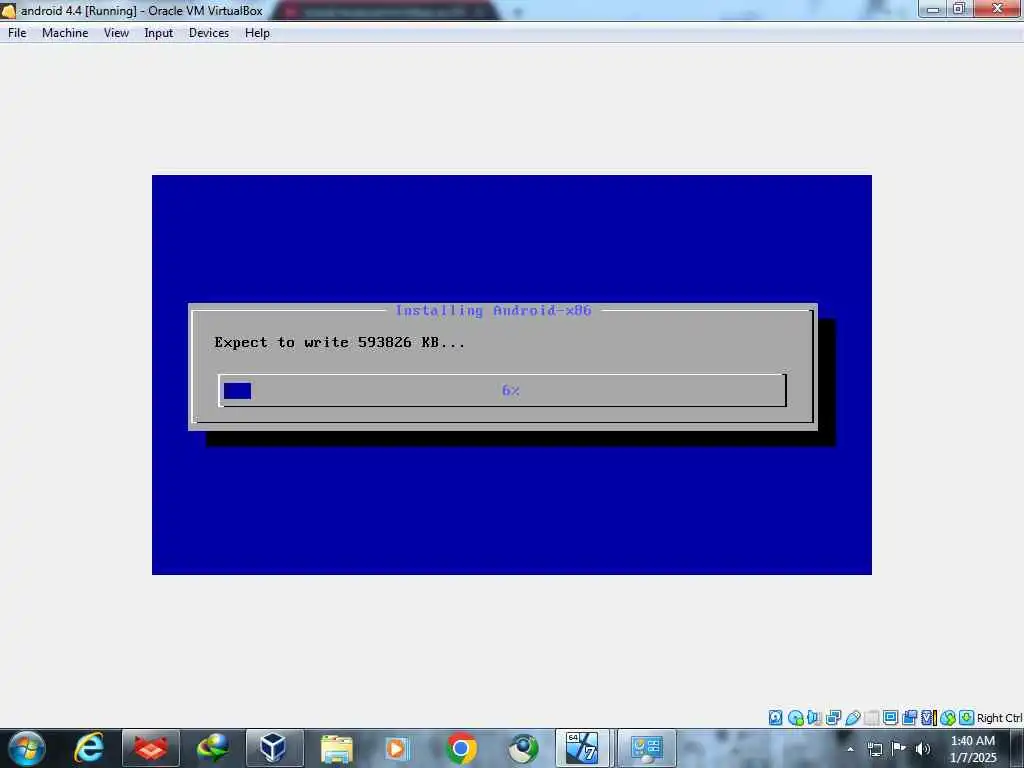The image size is (1024, 768).
Task: Open the network adapters status icon
Action: click(833, 718)
